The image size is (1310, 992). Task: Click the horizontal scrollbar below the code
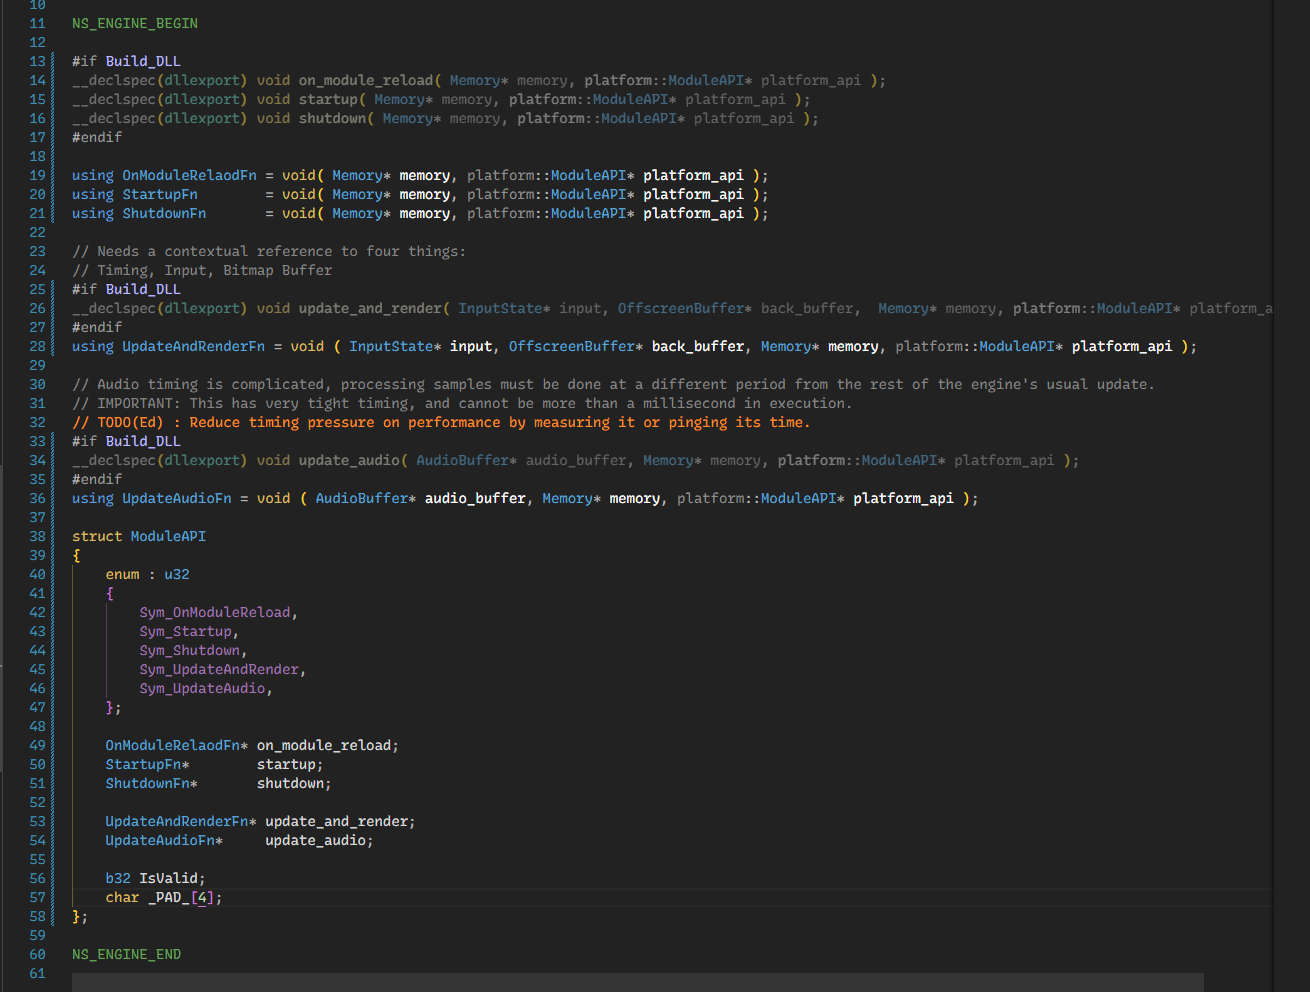pyautogui.click(x=638, y=983)
